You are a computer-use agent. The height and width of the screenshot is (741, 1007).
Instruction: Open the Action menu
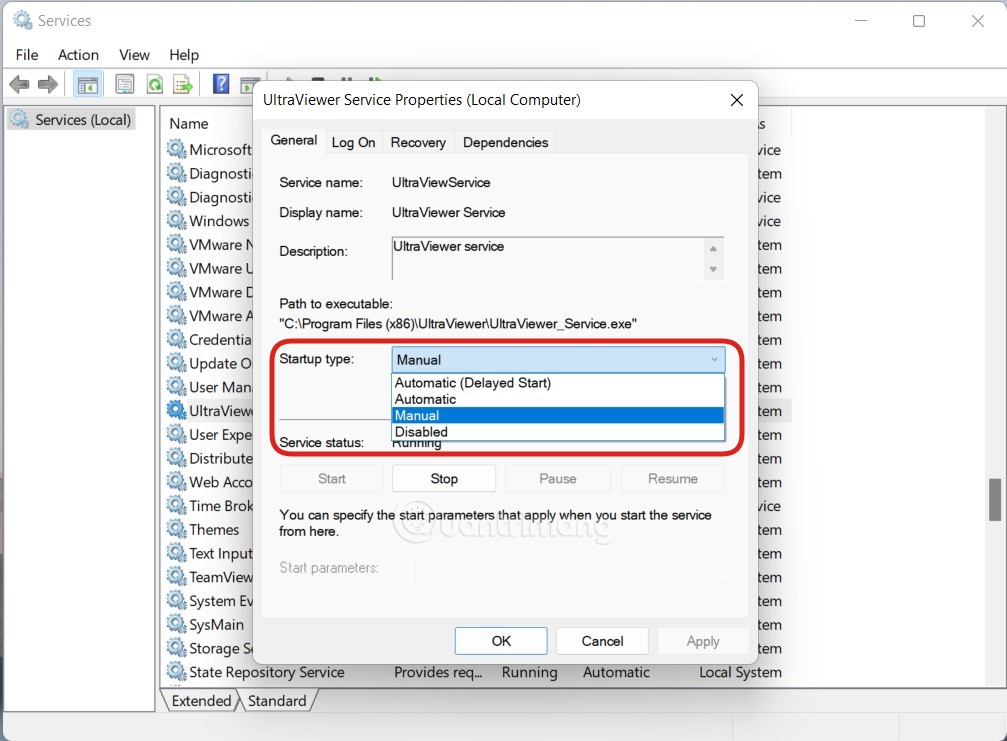78,55
